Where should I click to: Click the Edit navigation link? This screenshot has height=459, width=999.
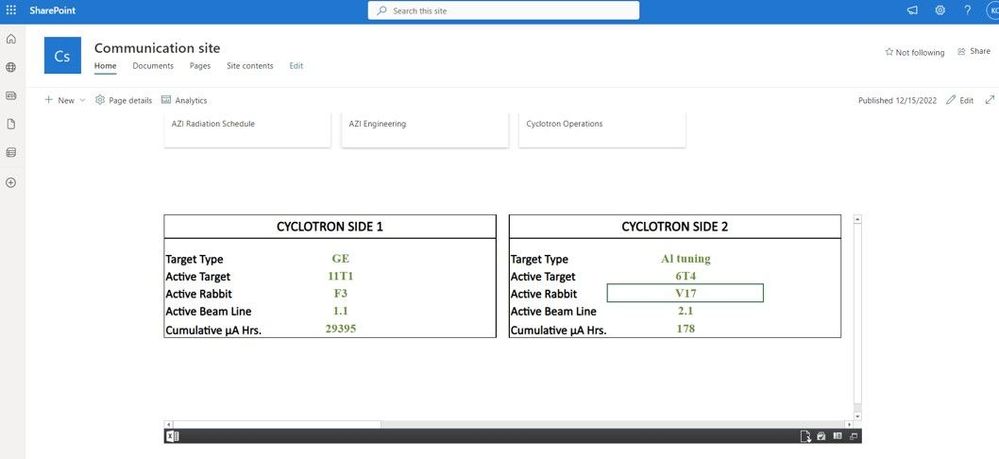click(x=296, y=66)
